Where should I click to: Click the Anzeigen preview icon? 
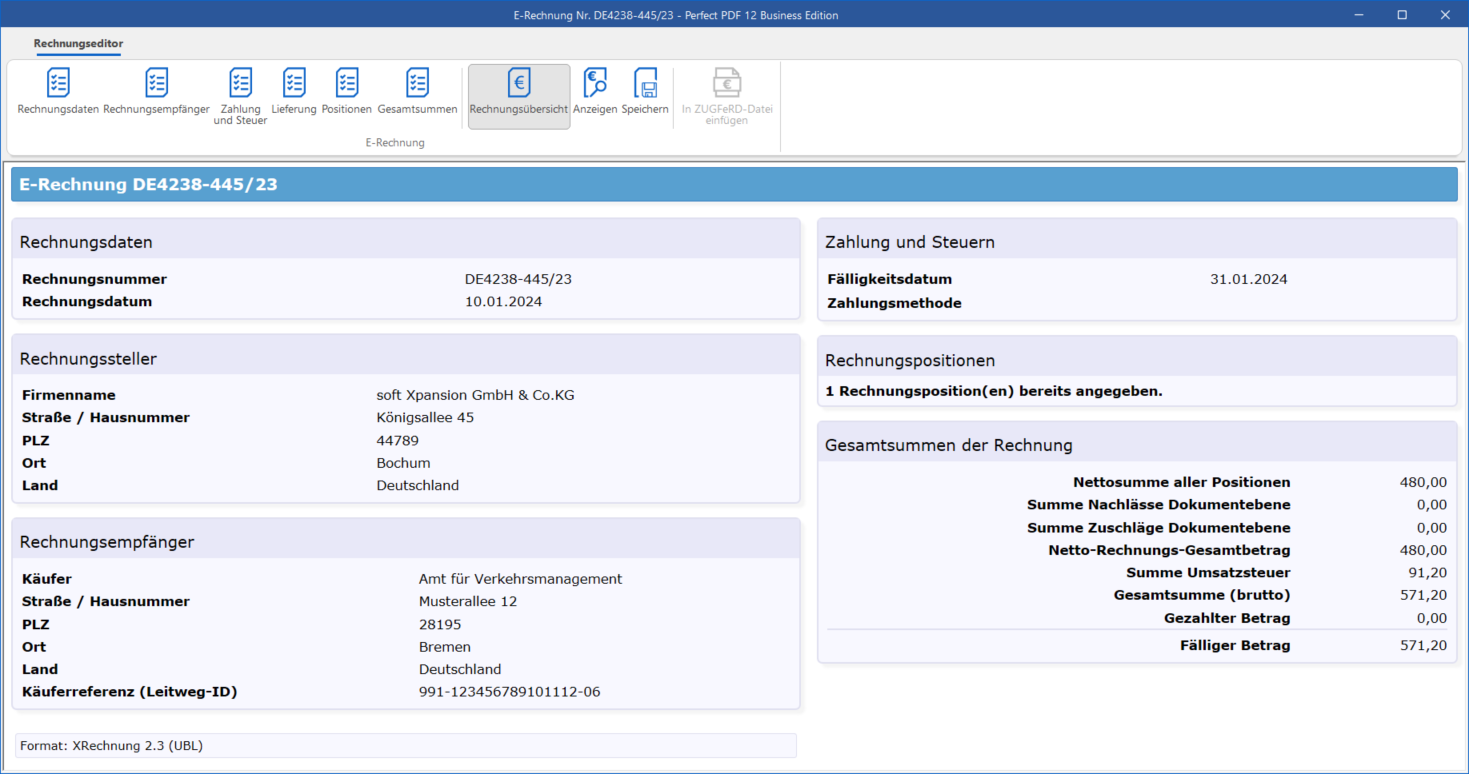tap(594, 95)
